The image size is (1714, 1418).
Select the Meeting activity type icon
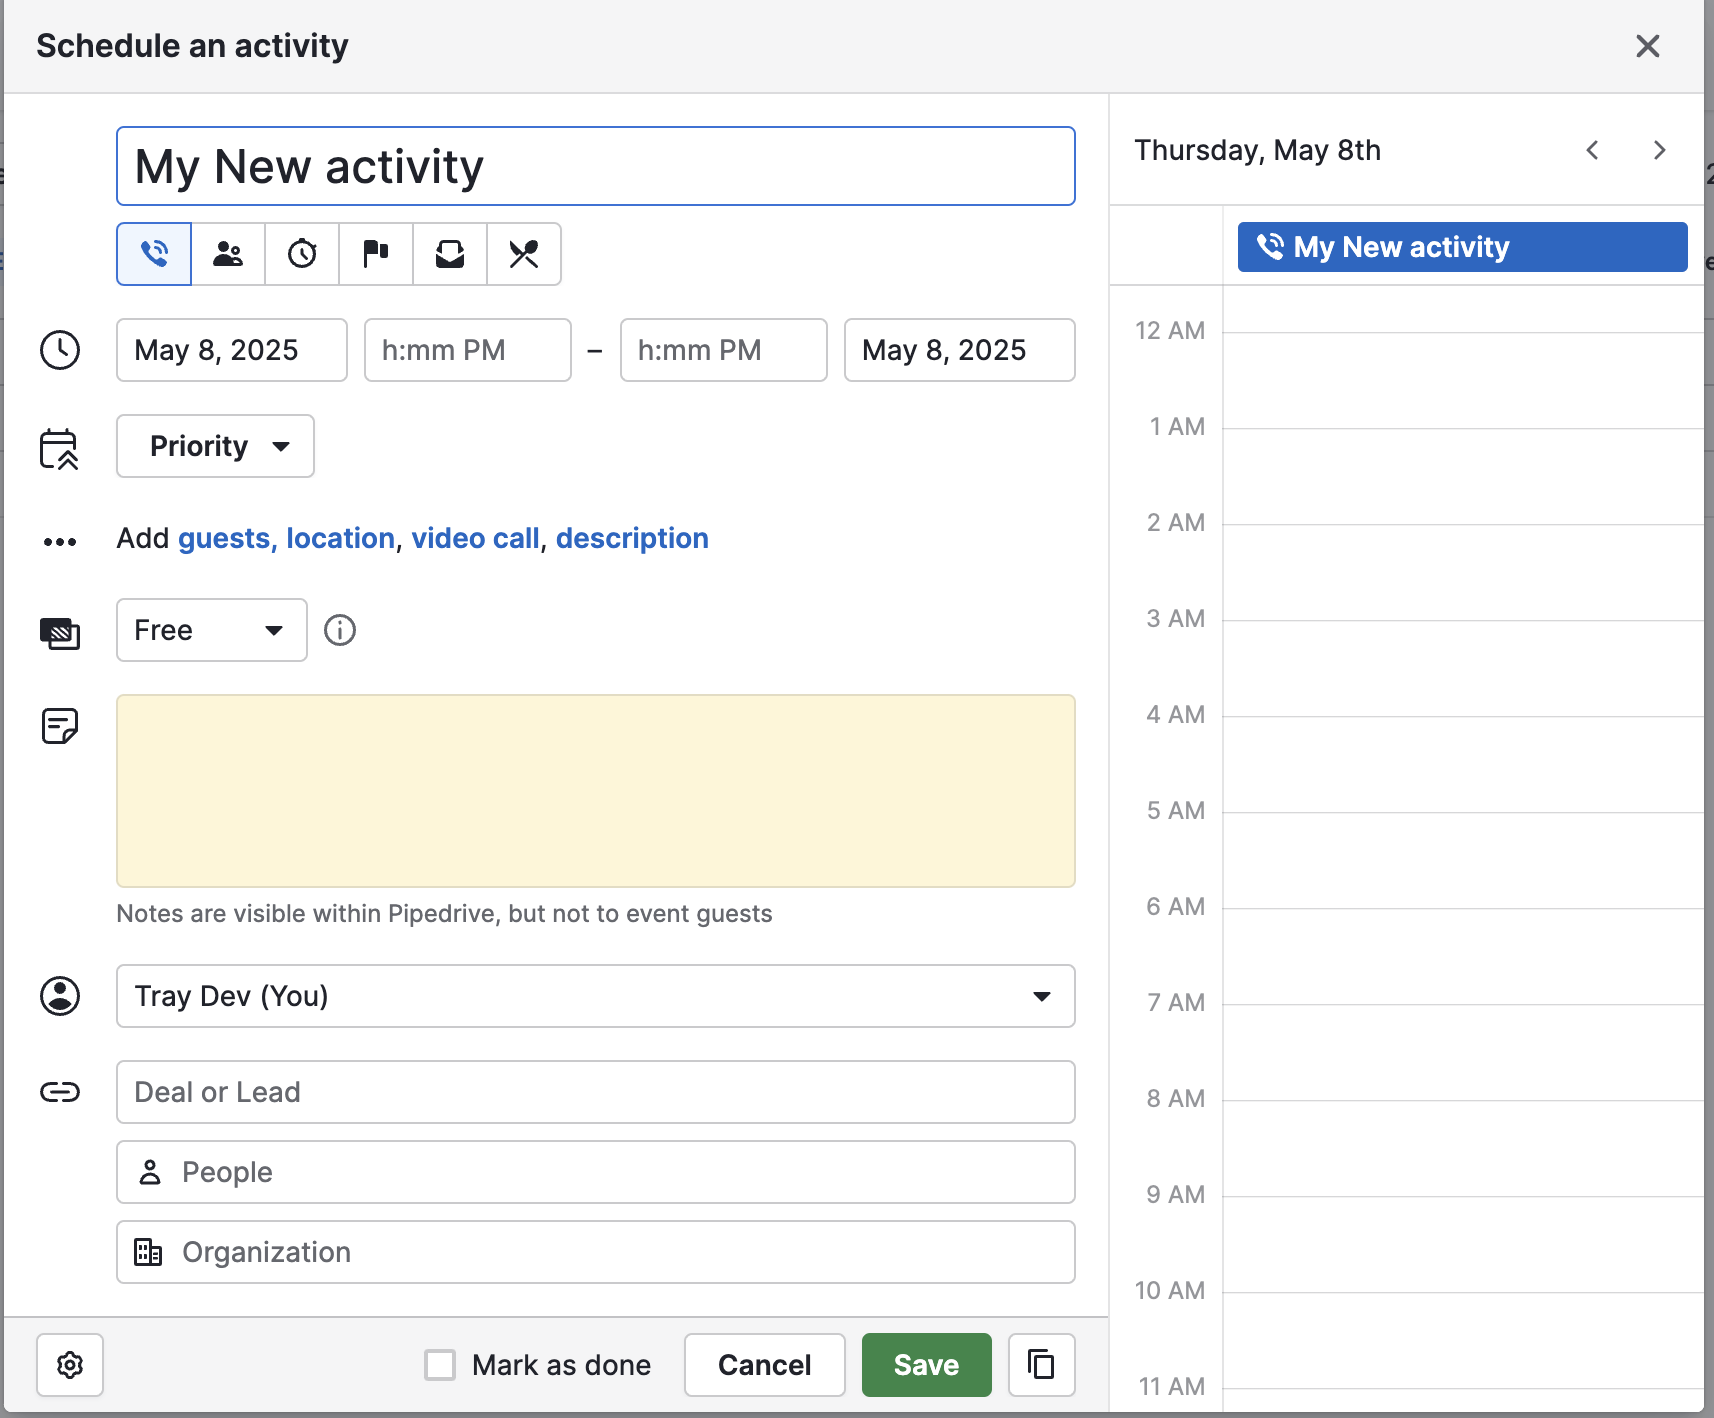228,254
